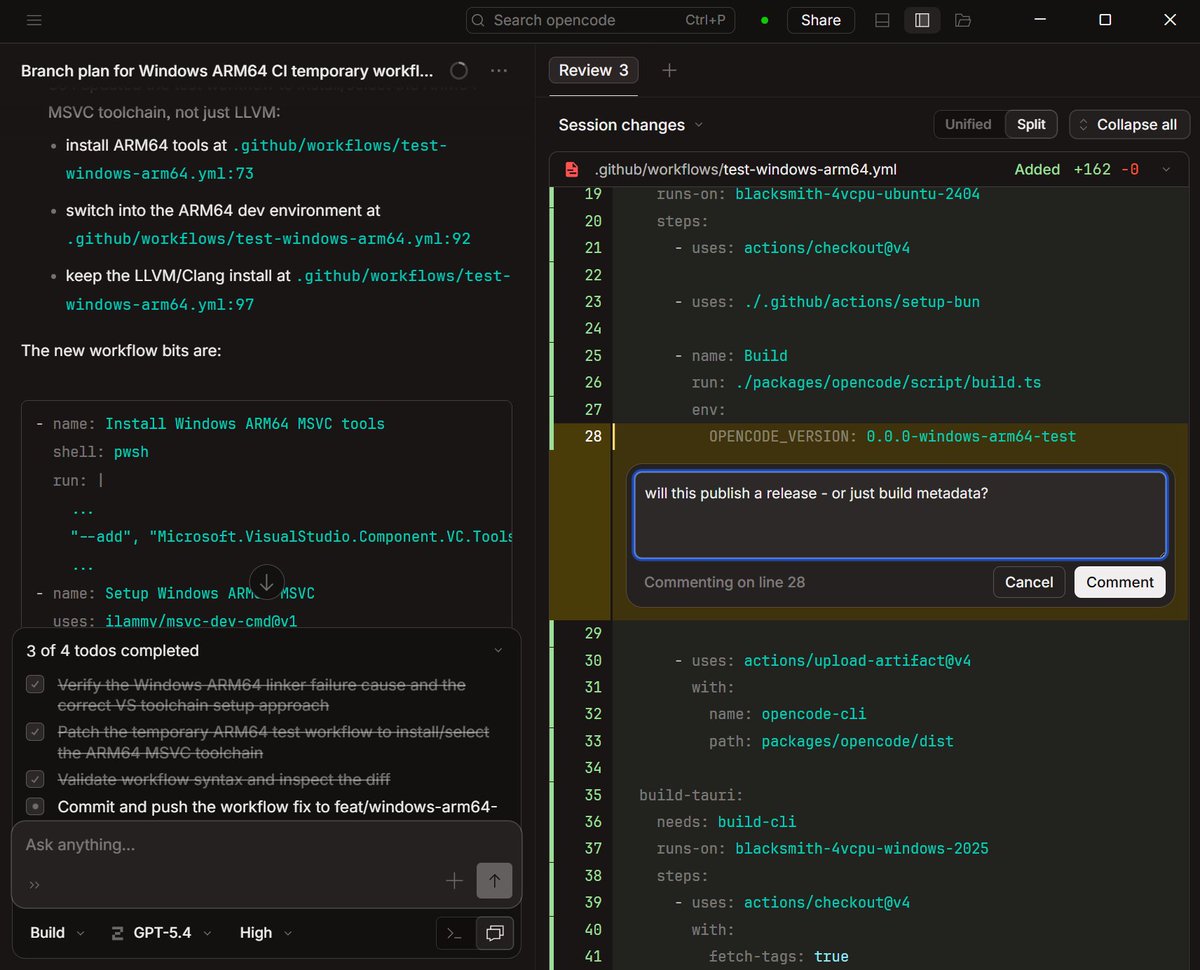Image resolution: width=1200 pixels, height=970 pixels.
Task: Click 'blacksmith-4vcpu-windows-2025' on line 37
Action: point(862,849)
